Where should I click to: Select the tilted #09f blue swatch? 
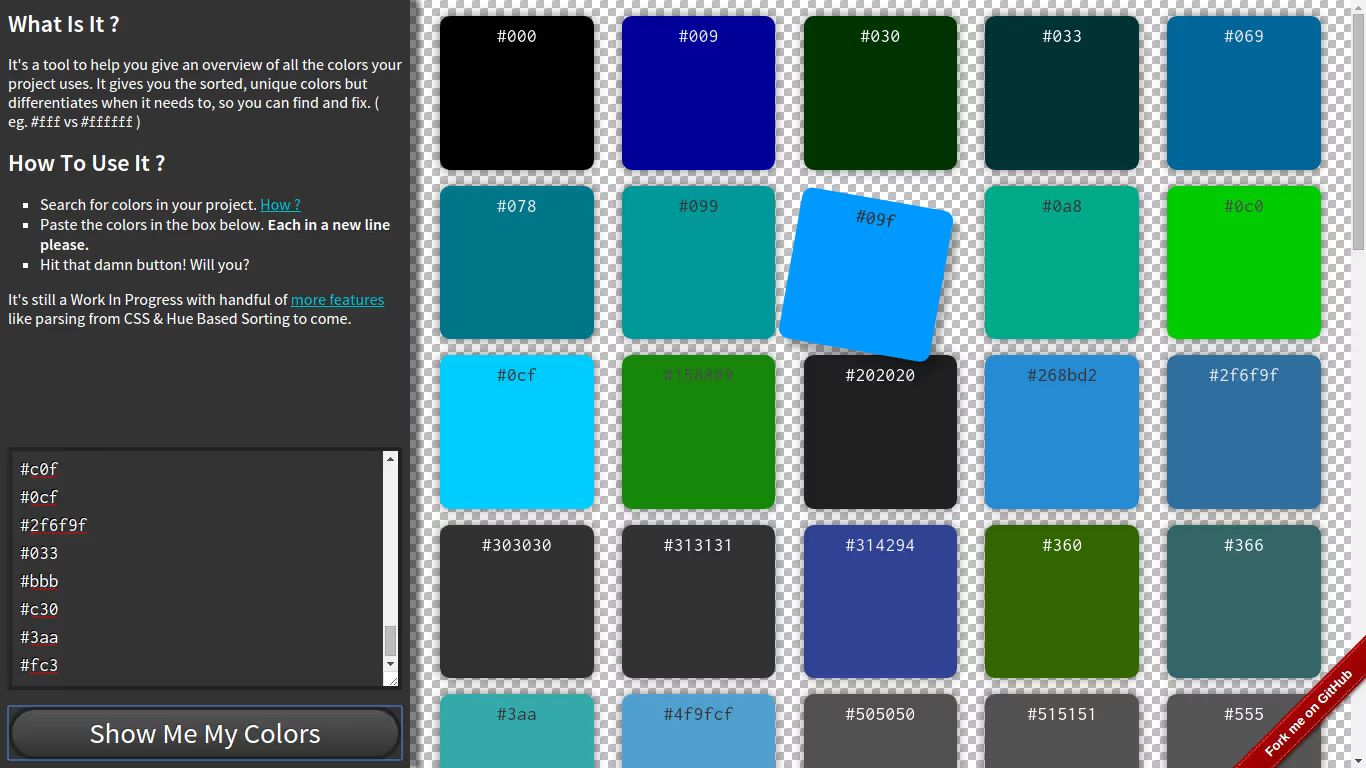coord(866,274)
